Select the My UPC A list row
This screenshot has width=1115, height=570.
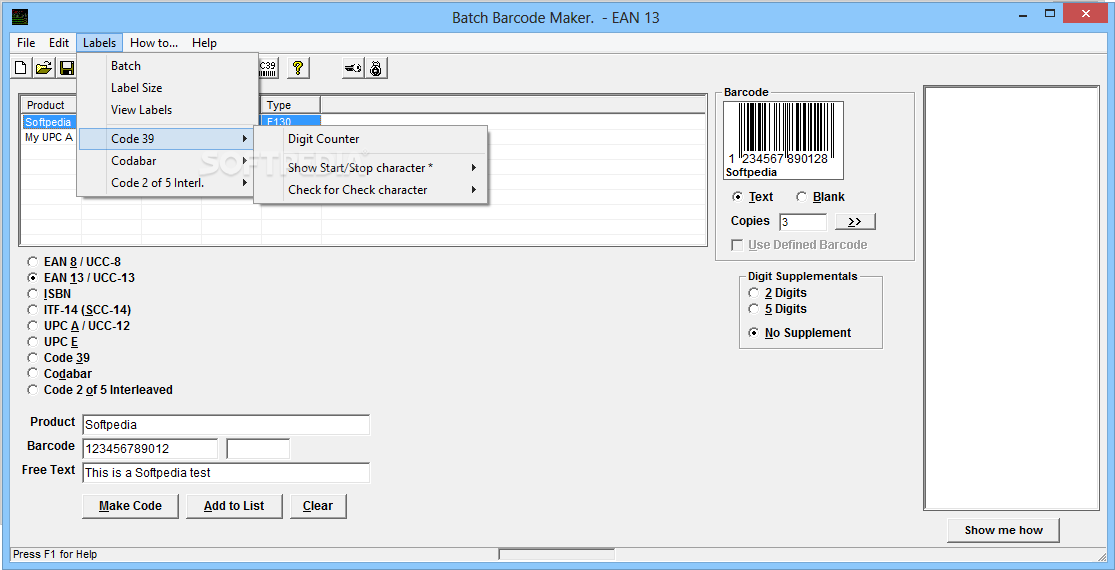tap(48, 137)
